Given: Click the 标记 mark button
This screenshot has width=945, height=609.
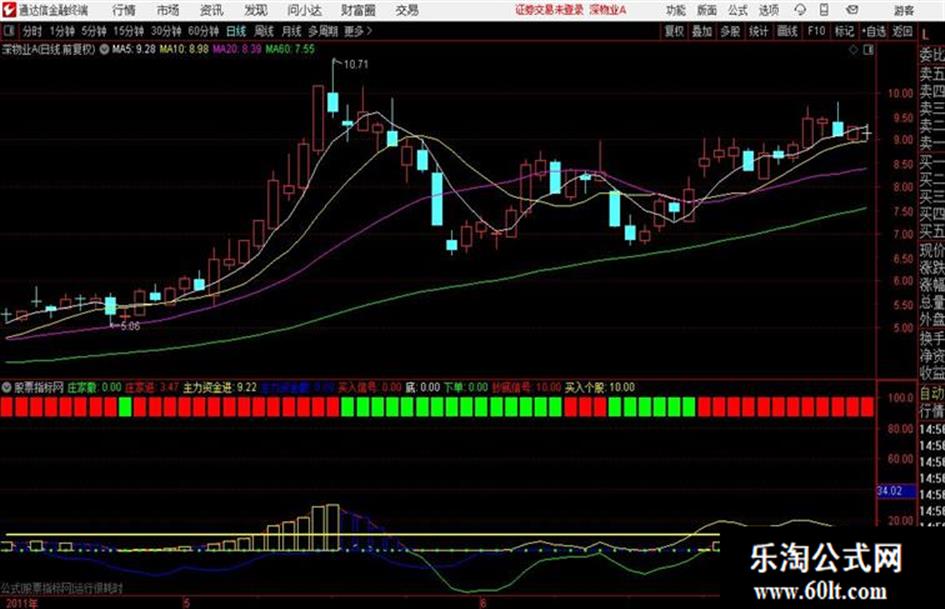Looking at the screenshot, I should coord(844,31).
